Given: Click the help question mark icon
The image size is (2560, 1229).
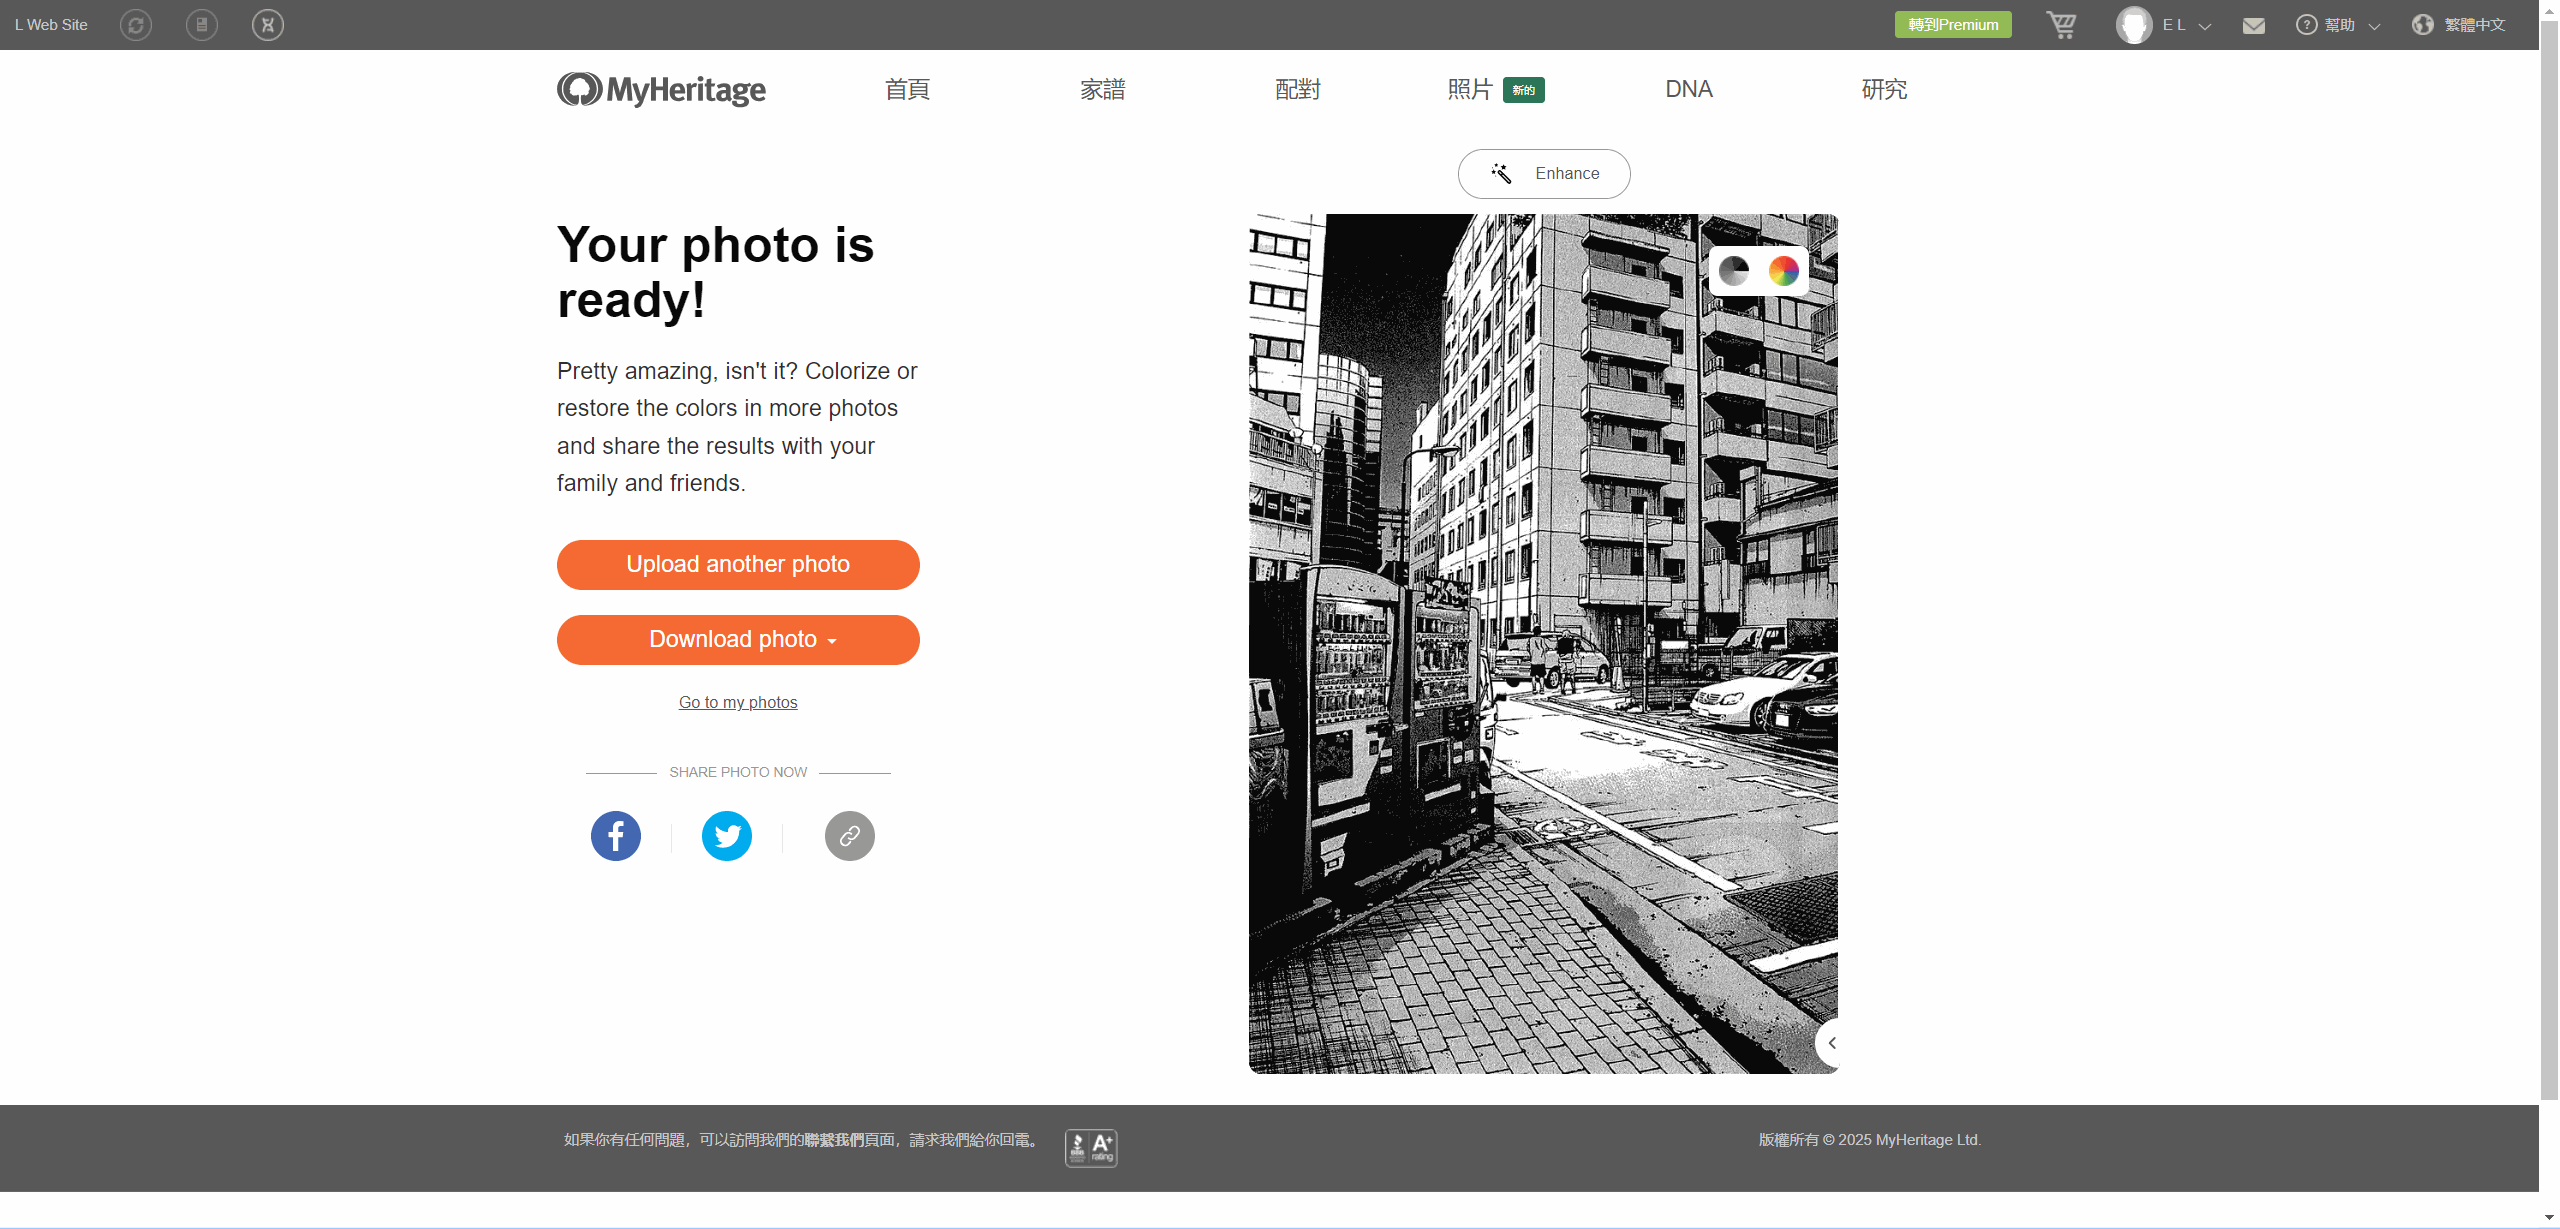Looking at the screenshot, I should (2306, 25).
